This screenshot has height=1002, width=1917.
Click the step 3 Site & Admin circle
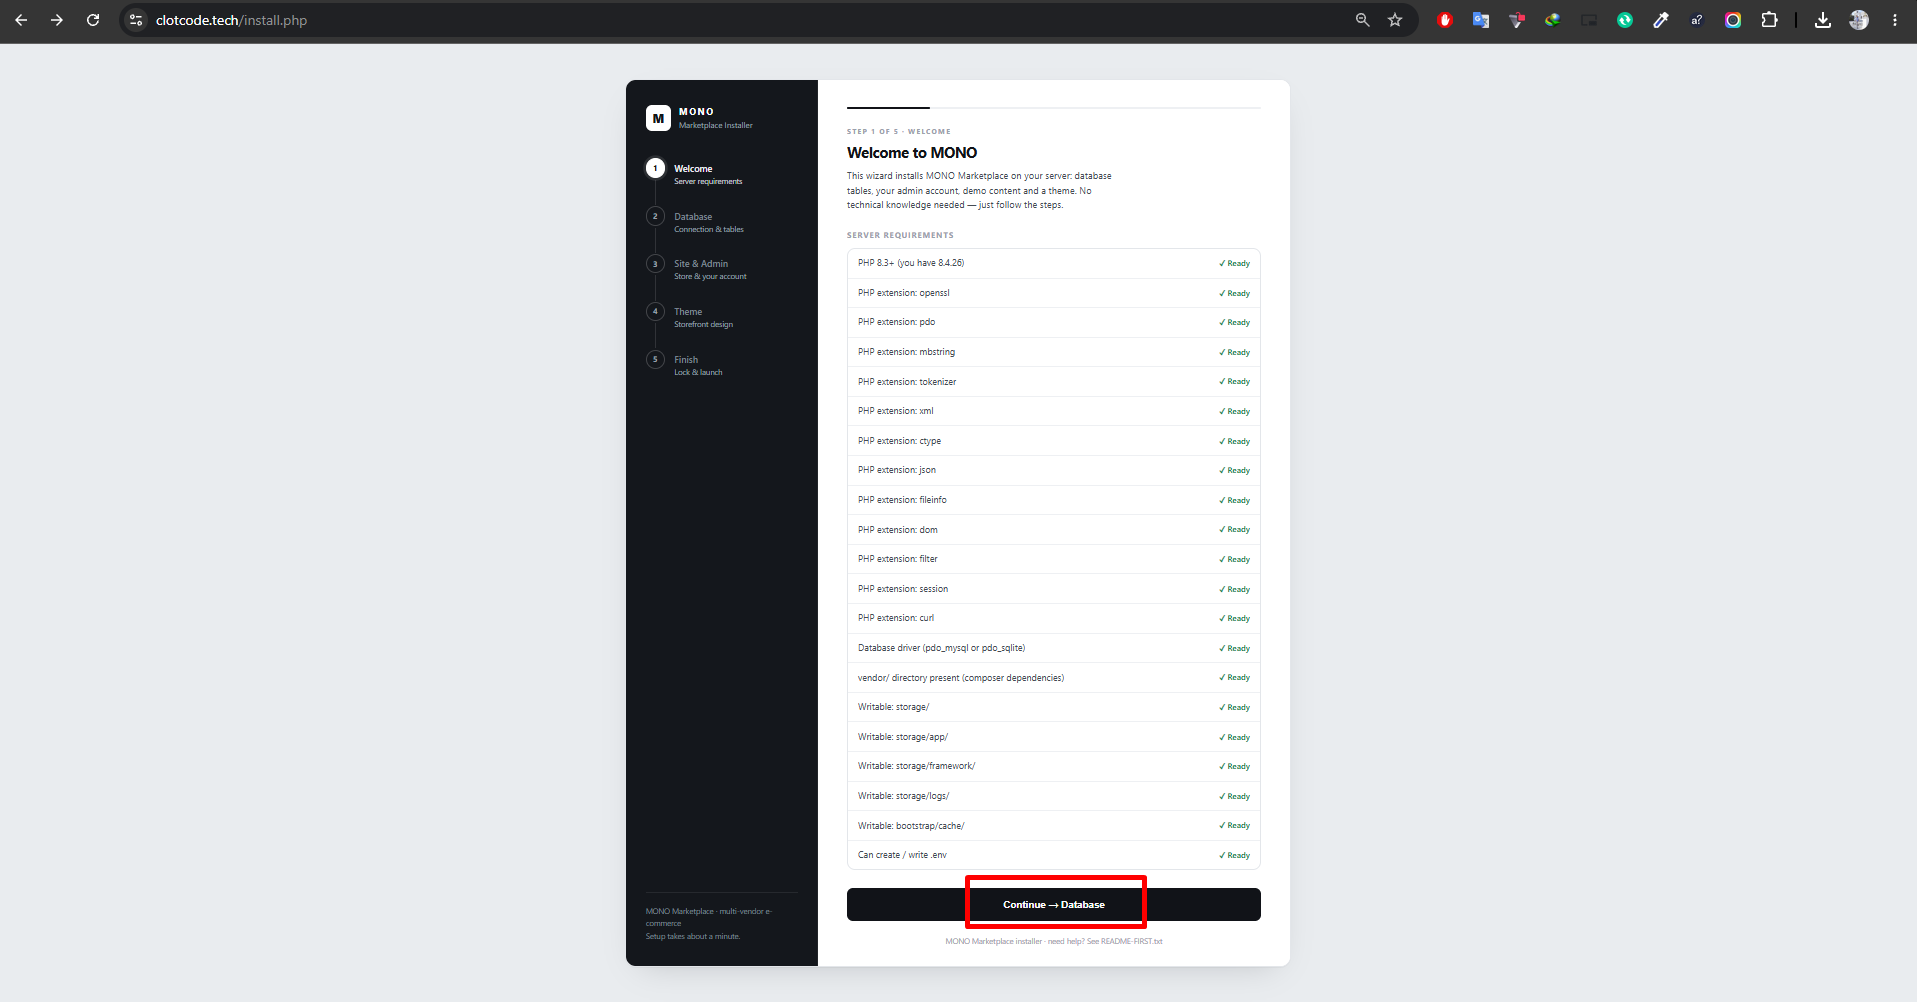click(655, 264)
